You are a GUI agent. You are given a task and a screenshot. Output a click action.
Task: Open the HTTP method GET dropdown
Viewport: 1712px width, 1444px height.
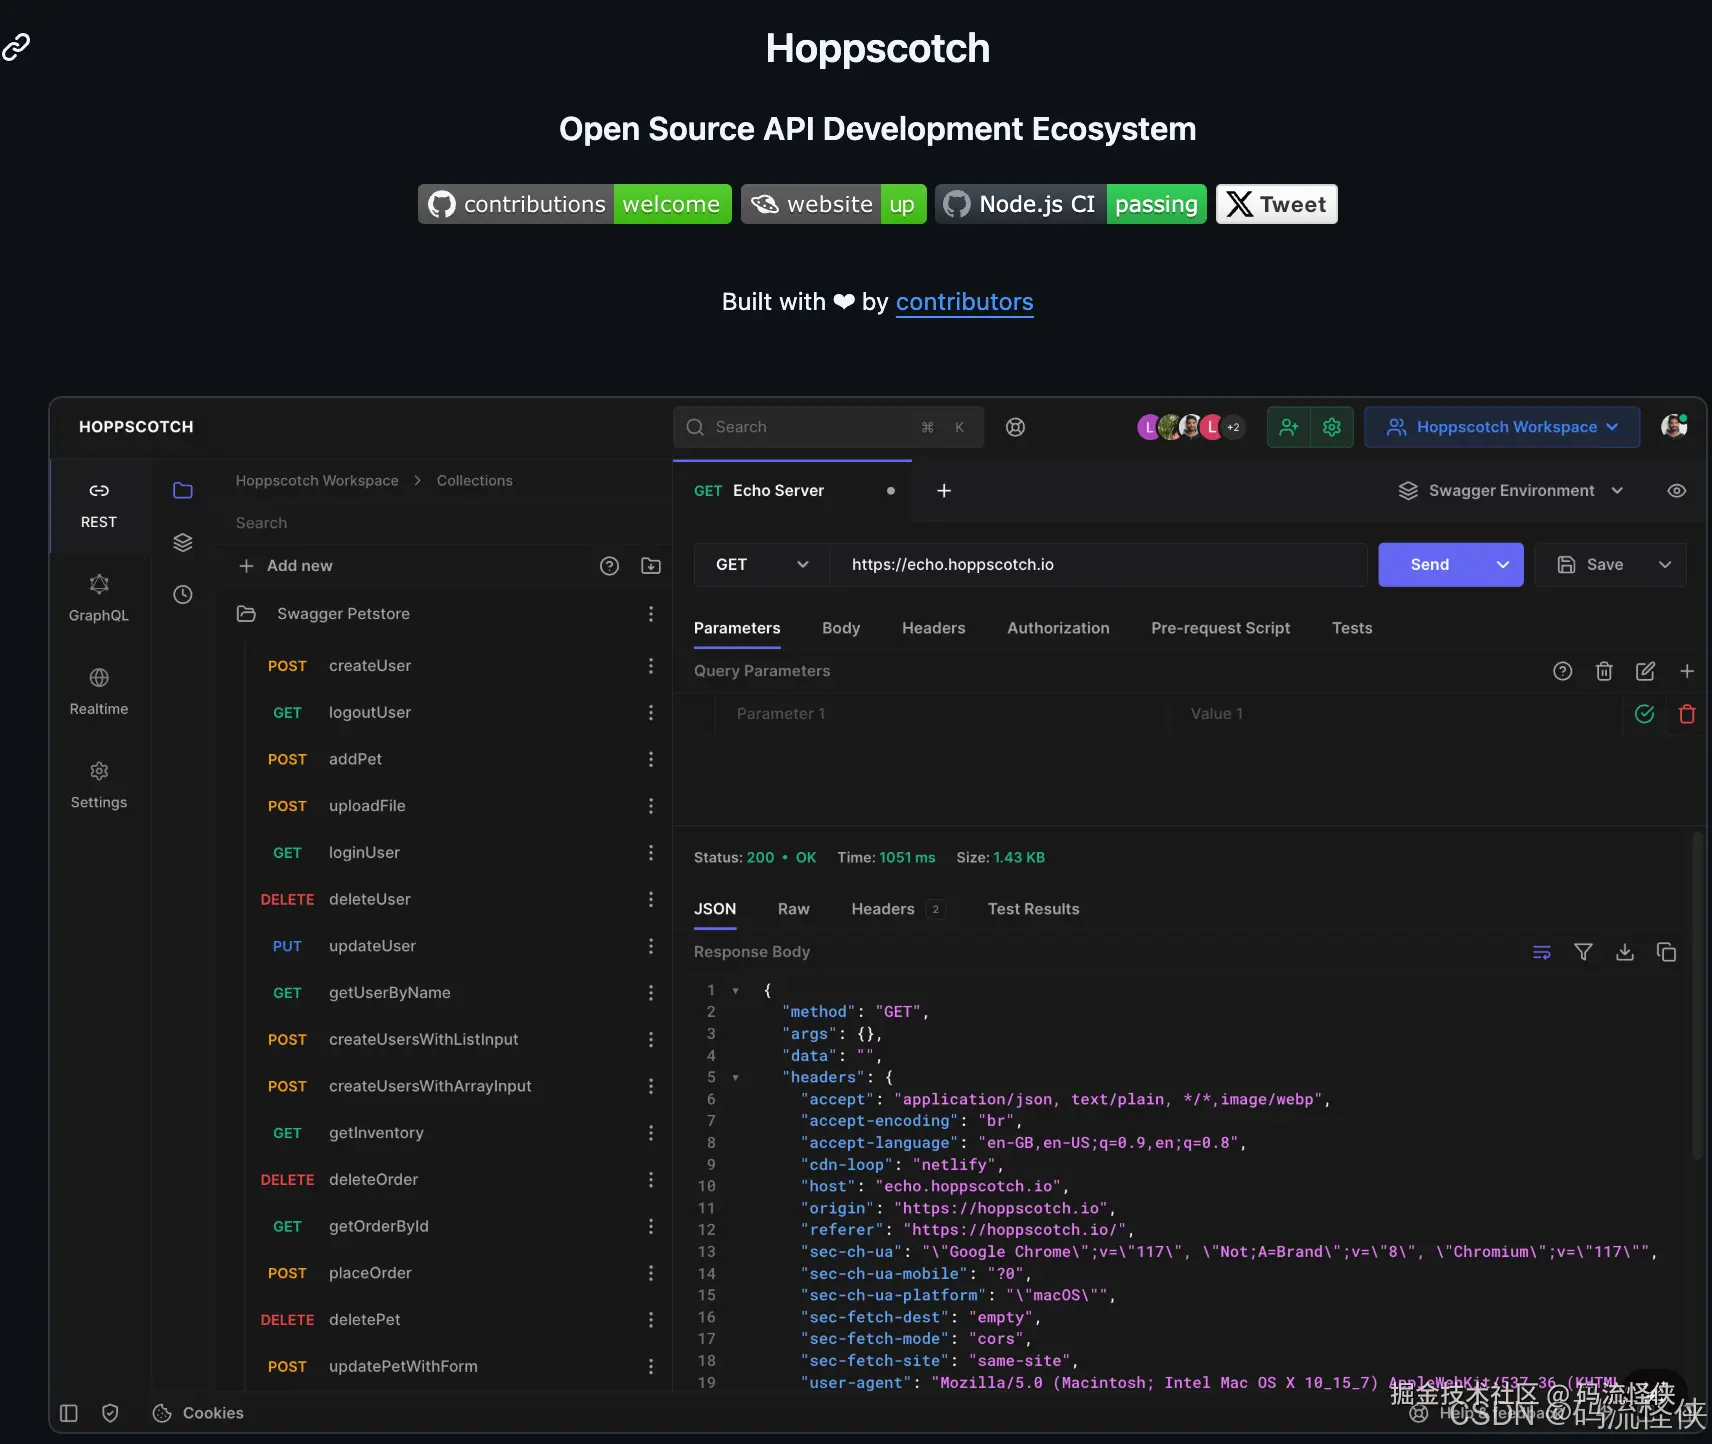click(762, 565)
